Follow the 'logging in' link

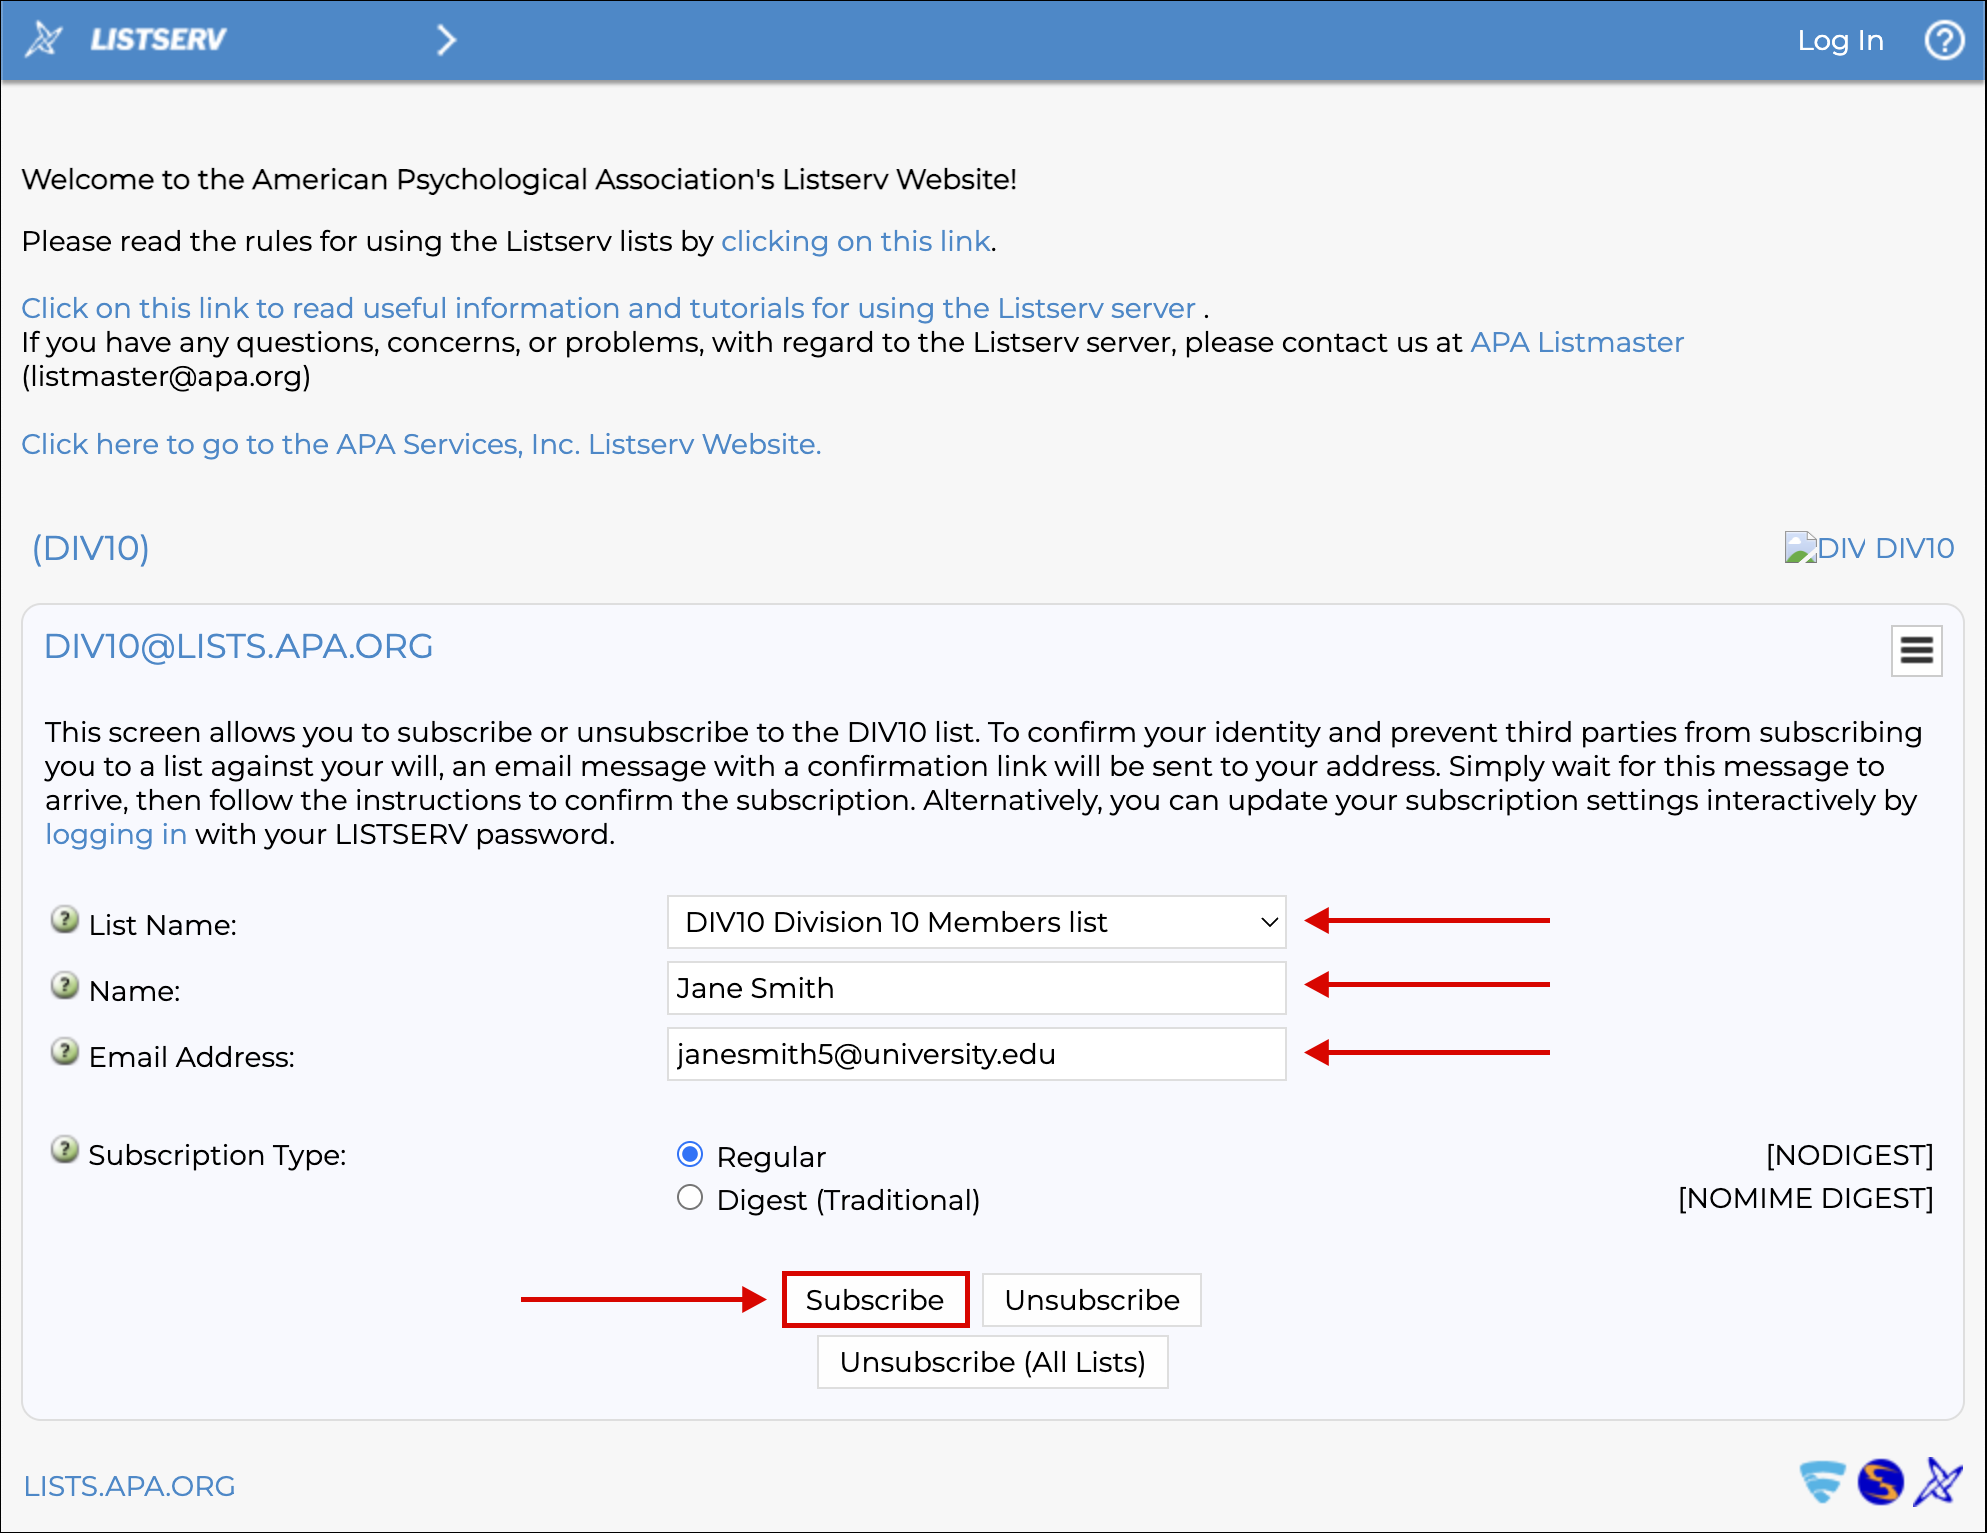tap(116, 834)
